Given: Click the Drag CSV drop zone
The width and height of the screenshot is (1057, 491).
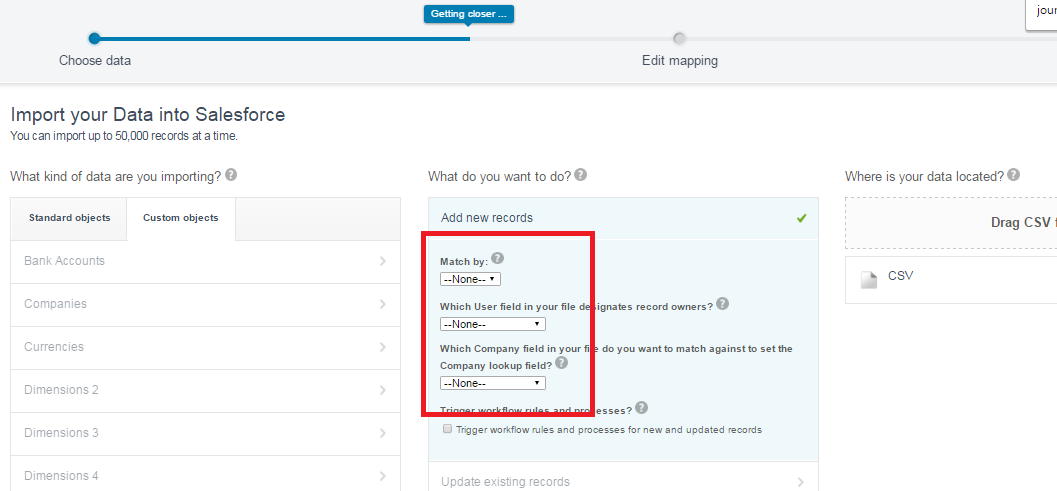Looking at the screenshot, I should (x=950, y=223).
